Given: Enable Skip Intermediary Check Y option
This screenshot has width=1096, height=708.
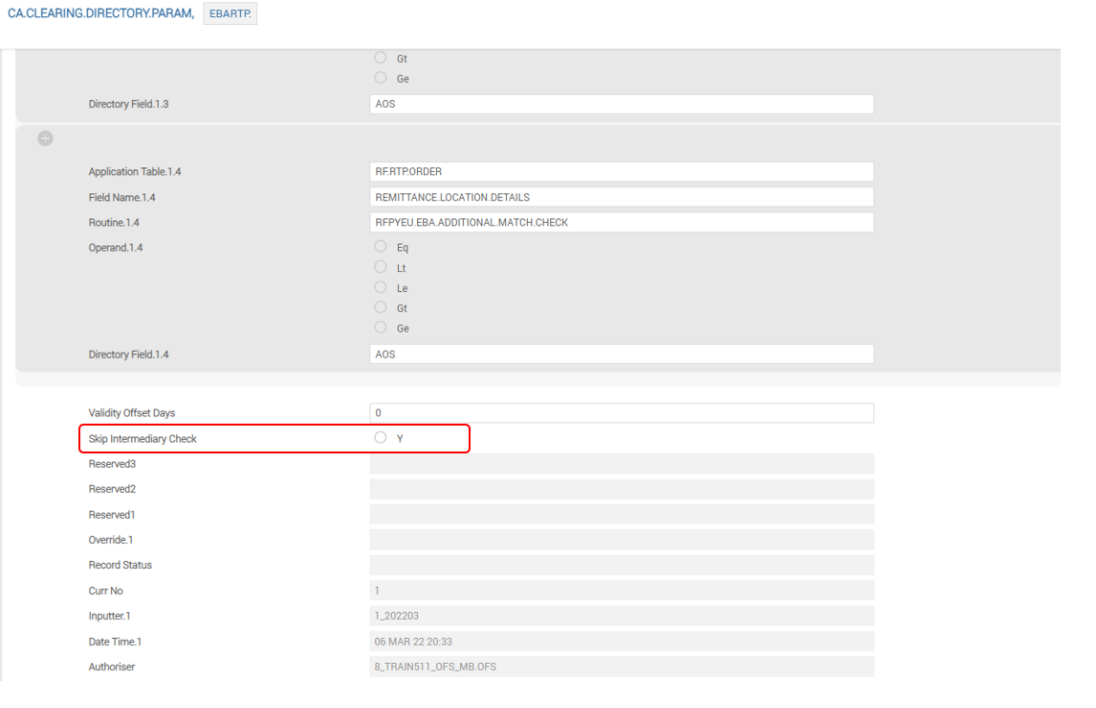Looking at the screenshot, I should coord(380,438).
